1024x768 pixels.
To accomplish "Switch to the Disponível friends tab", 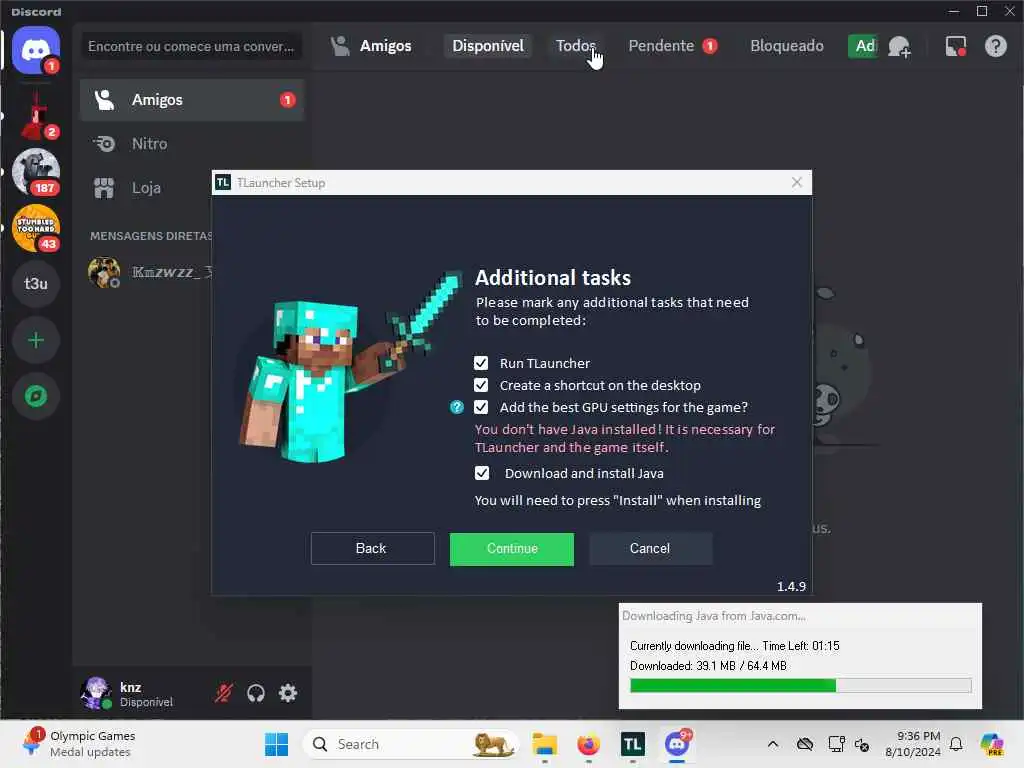I will pyautogui.click(x=488, y=46).
